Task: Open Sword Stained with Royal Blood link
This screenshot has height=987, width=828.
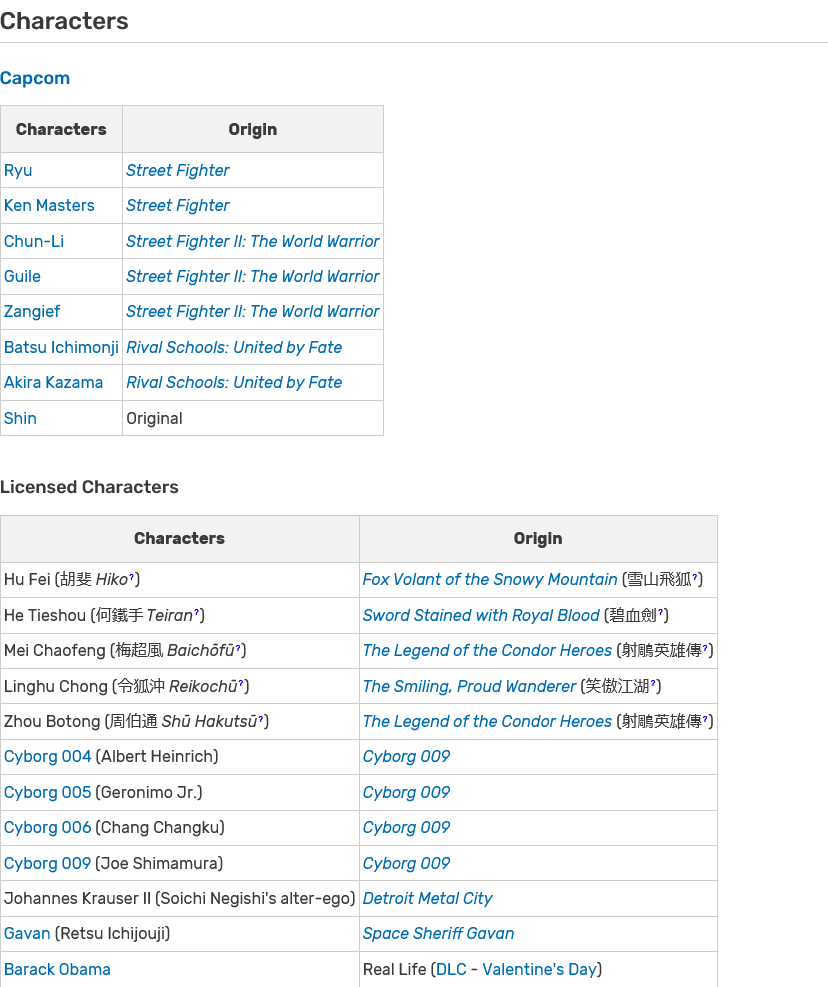Action: coord(481,616)
